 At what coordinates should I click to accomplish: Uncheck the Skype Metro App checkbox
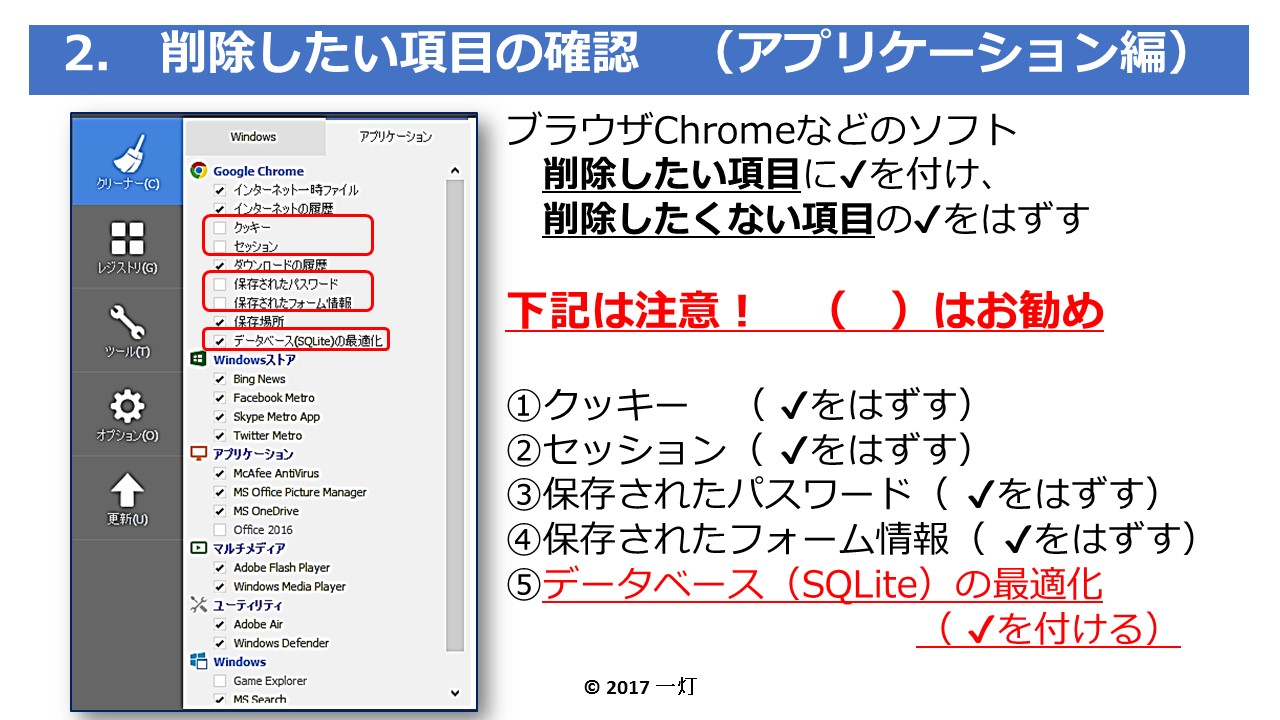tap(220, 417)
